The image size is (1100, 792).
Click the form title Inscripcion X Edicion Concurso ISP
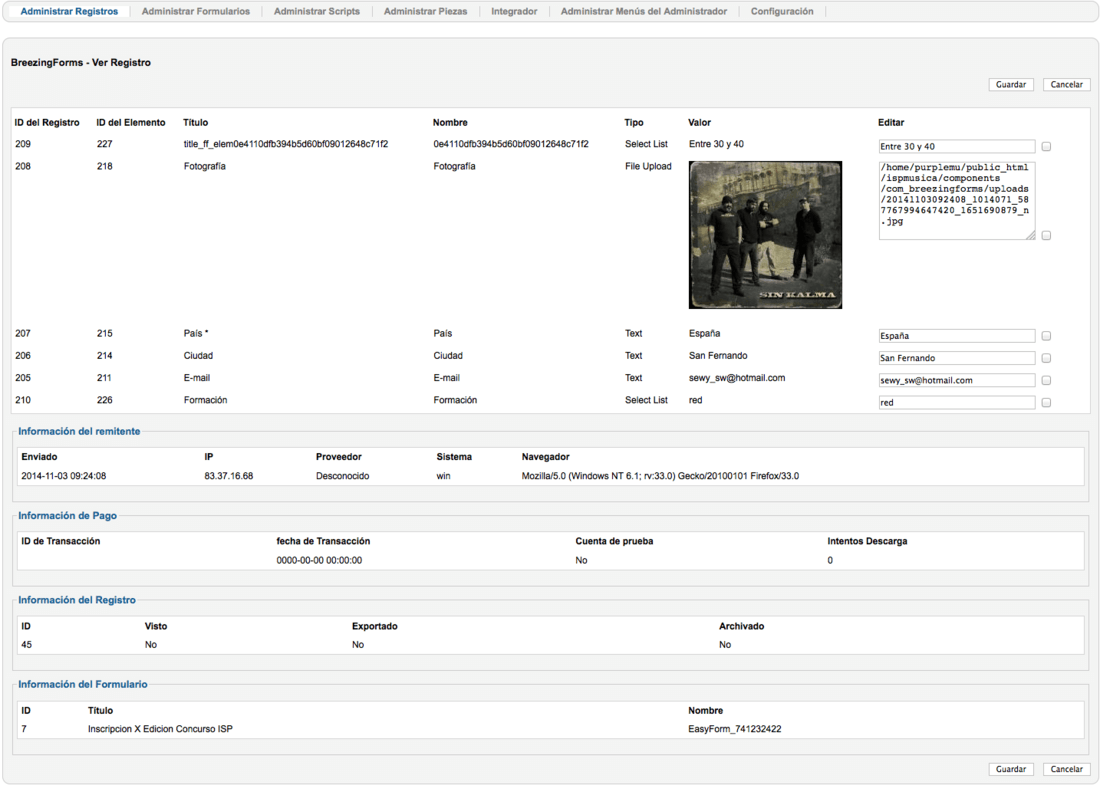(x=160, y=729)
